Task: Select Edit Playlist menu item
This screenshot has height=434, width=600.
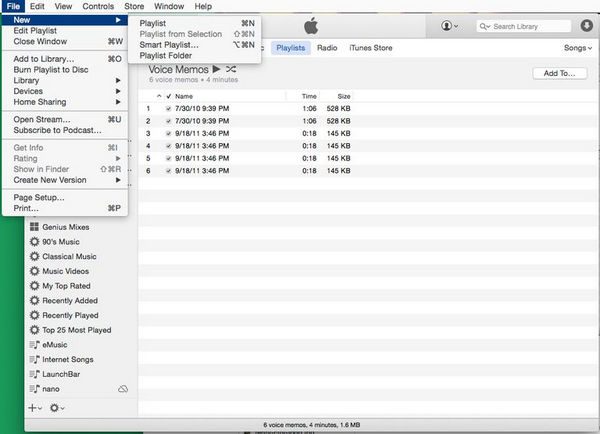Action: (x=65, y=31)
